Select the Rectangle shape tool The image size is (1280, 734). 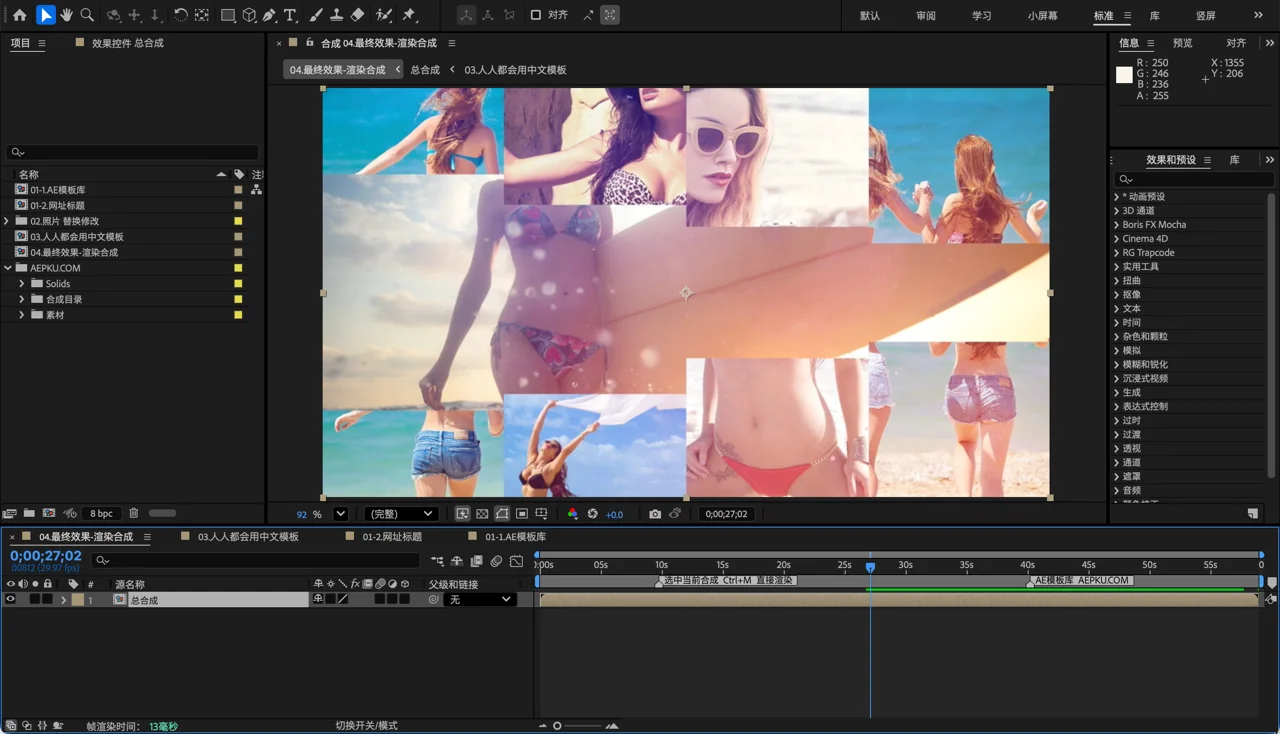[x=228, y=15]
